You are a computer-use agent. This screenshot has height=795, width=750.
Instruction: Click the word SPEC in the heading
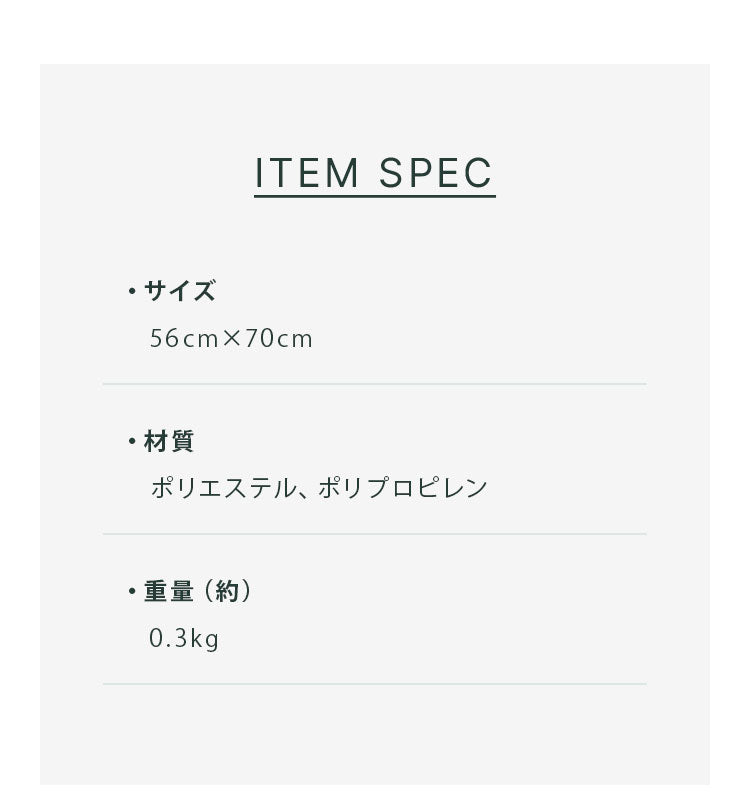point(437,173)
